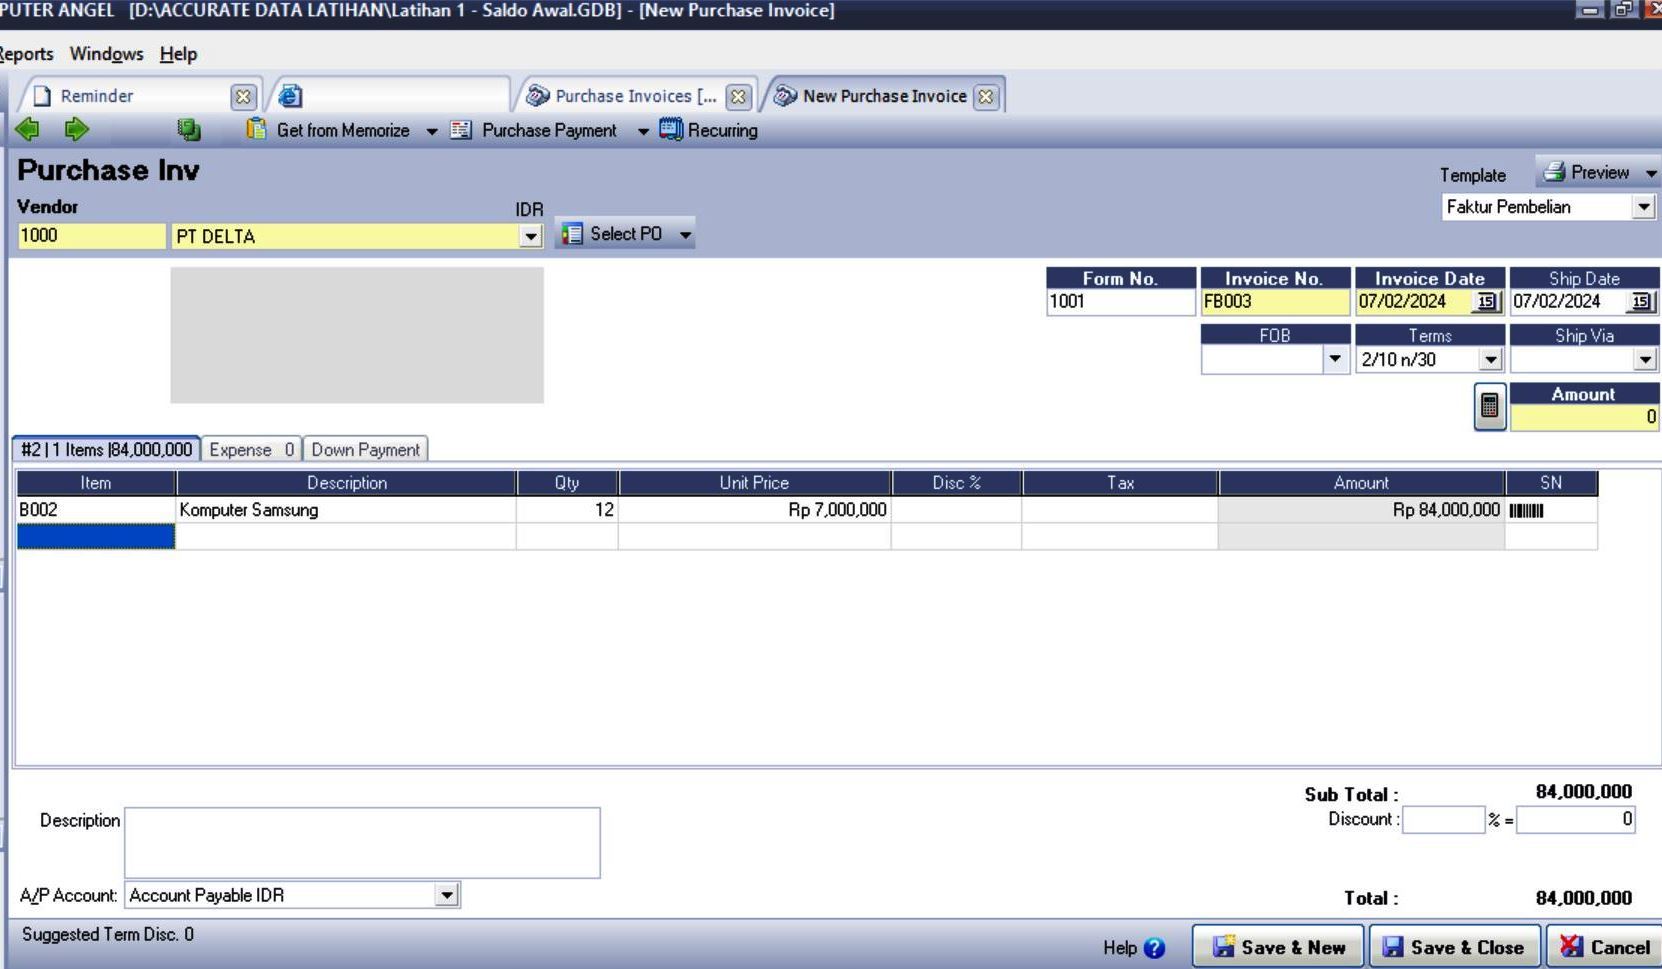Click the serial number barcode icon

1526,511
